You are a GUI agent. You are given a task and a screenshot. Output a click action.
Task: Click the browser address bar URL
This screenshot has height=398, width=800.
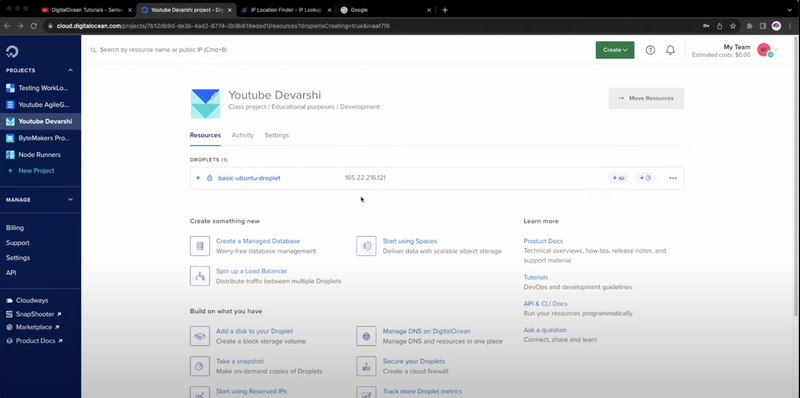pyautogui.click(x=223, y=26)
